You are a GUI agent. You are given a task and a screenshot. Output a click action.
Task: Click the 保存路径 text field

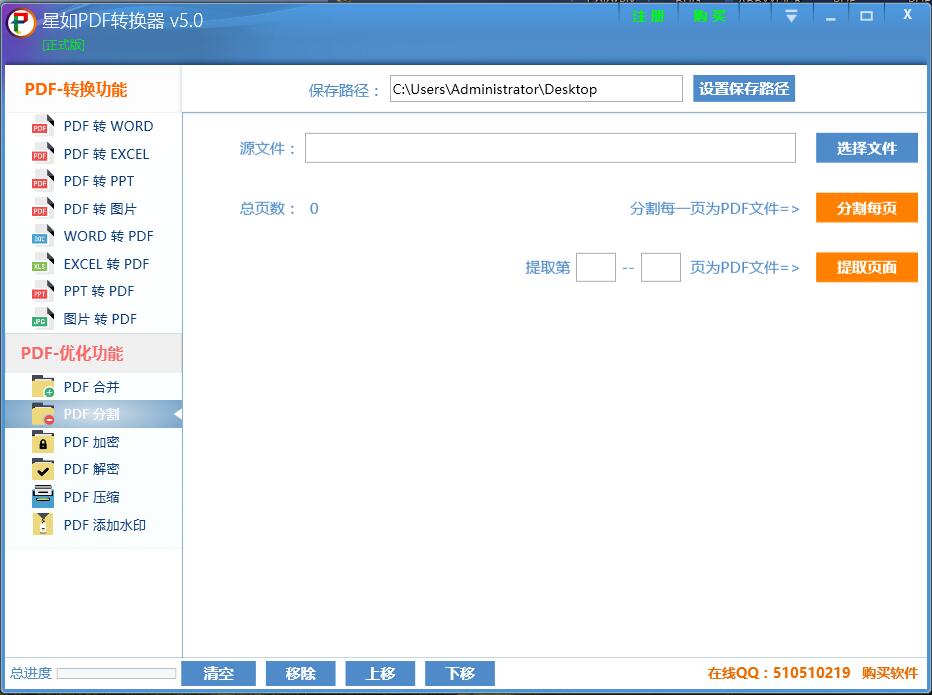tap(536, 89)
